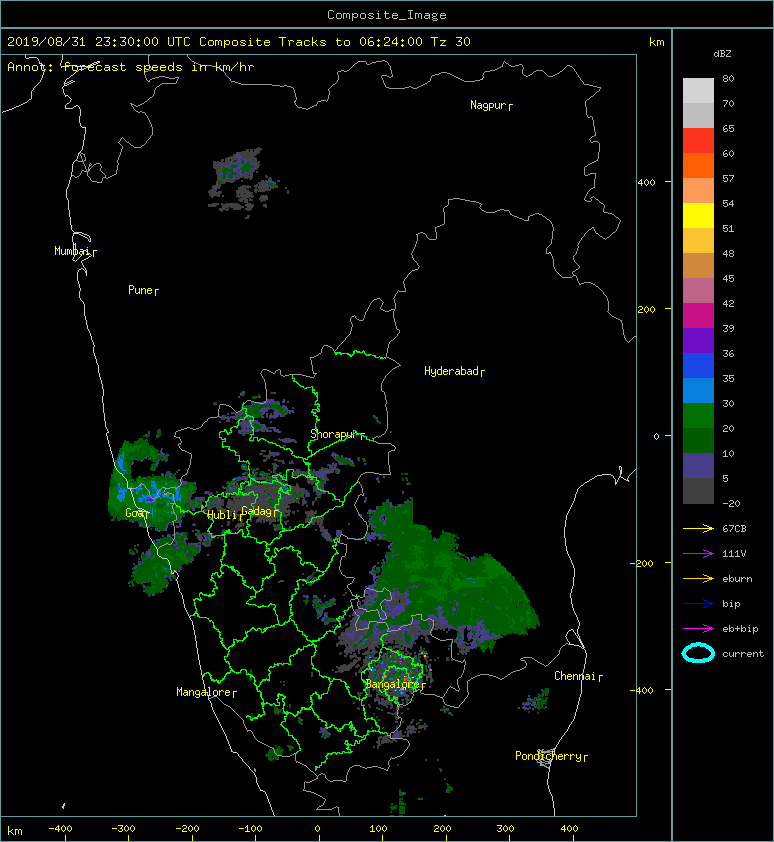Click the Goa label on the coast
774x842 pixels.
click(134, 513)
